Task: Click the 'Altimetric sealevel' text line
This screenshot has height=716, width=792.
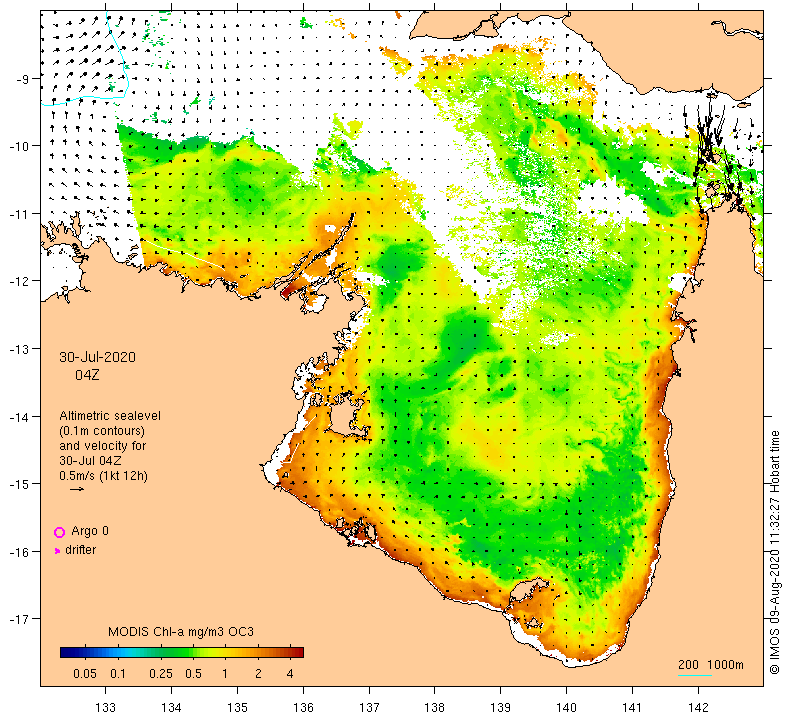Action: 110,416
